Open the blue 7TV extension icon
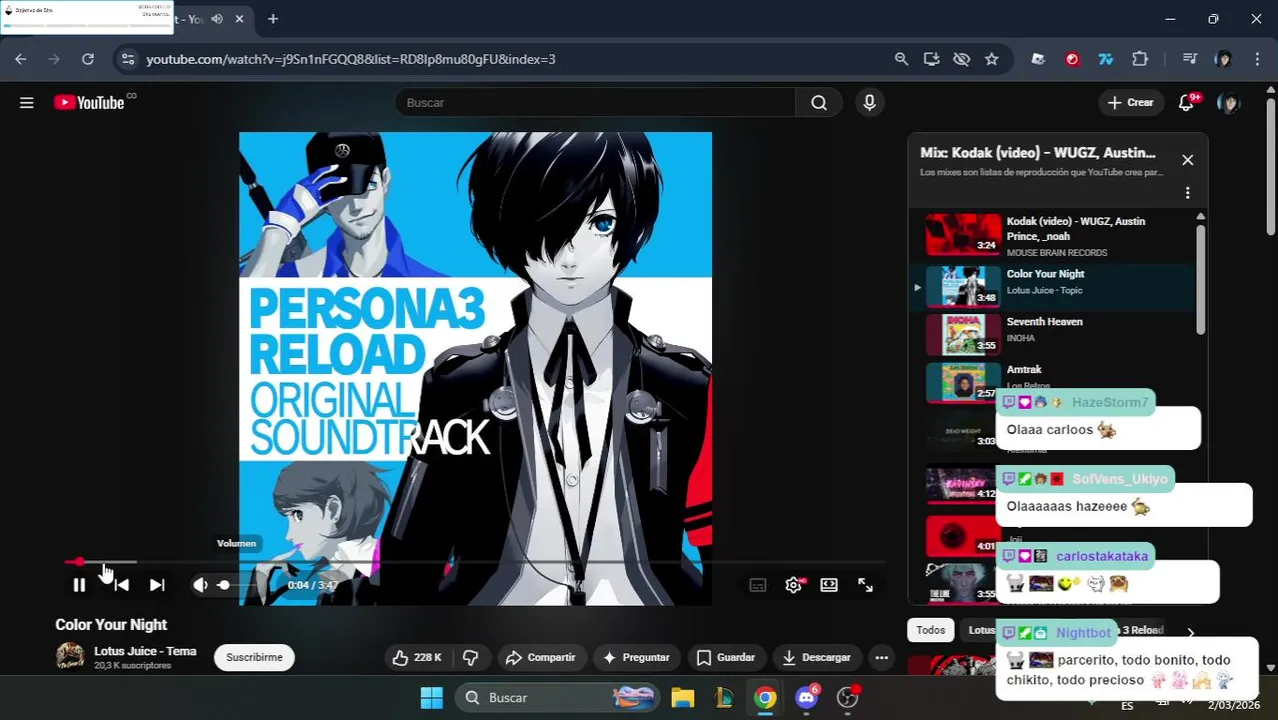This screenshot has width=1278, height=720. (1106, 59)
